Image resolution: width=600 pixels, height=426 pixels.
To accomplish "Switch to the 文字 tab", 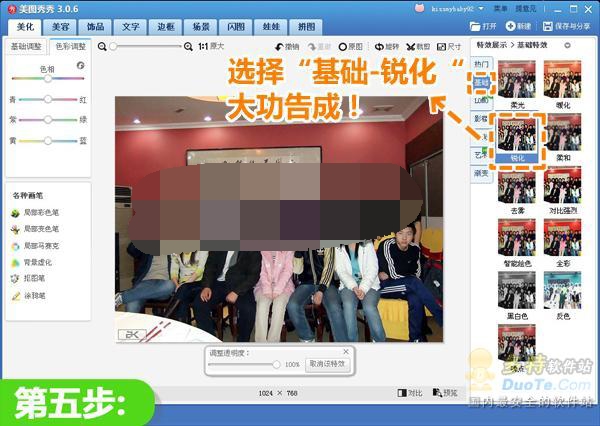I will [x=130, y=27].
